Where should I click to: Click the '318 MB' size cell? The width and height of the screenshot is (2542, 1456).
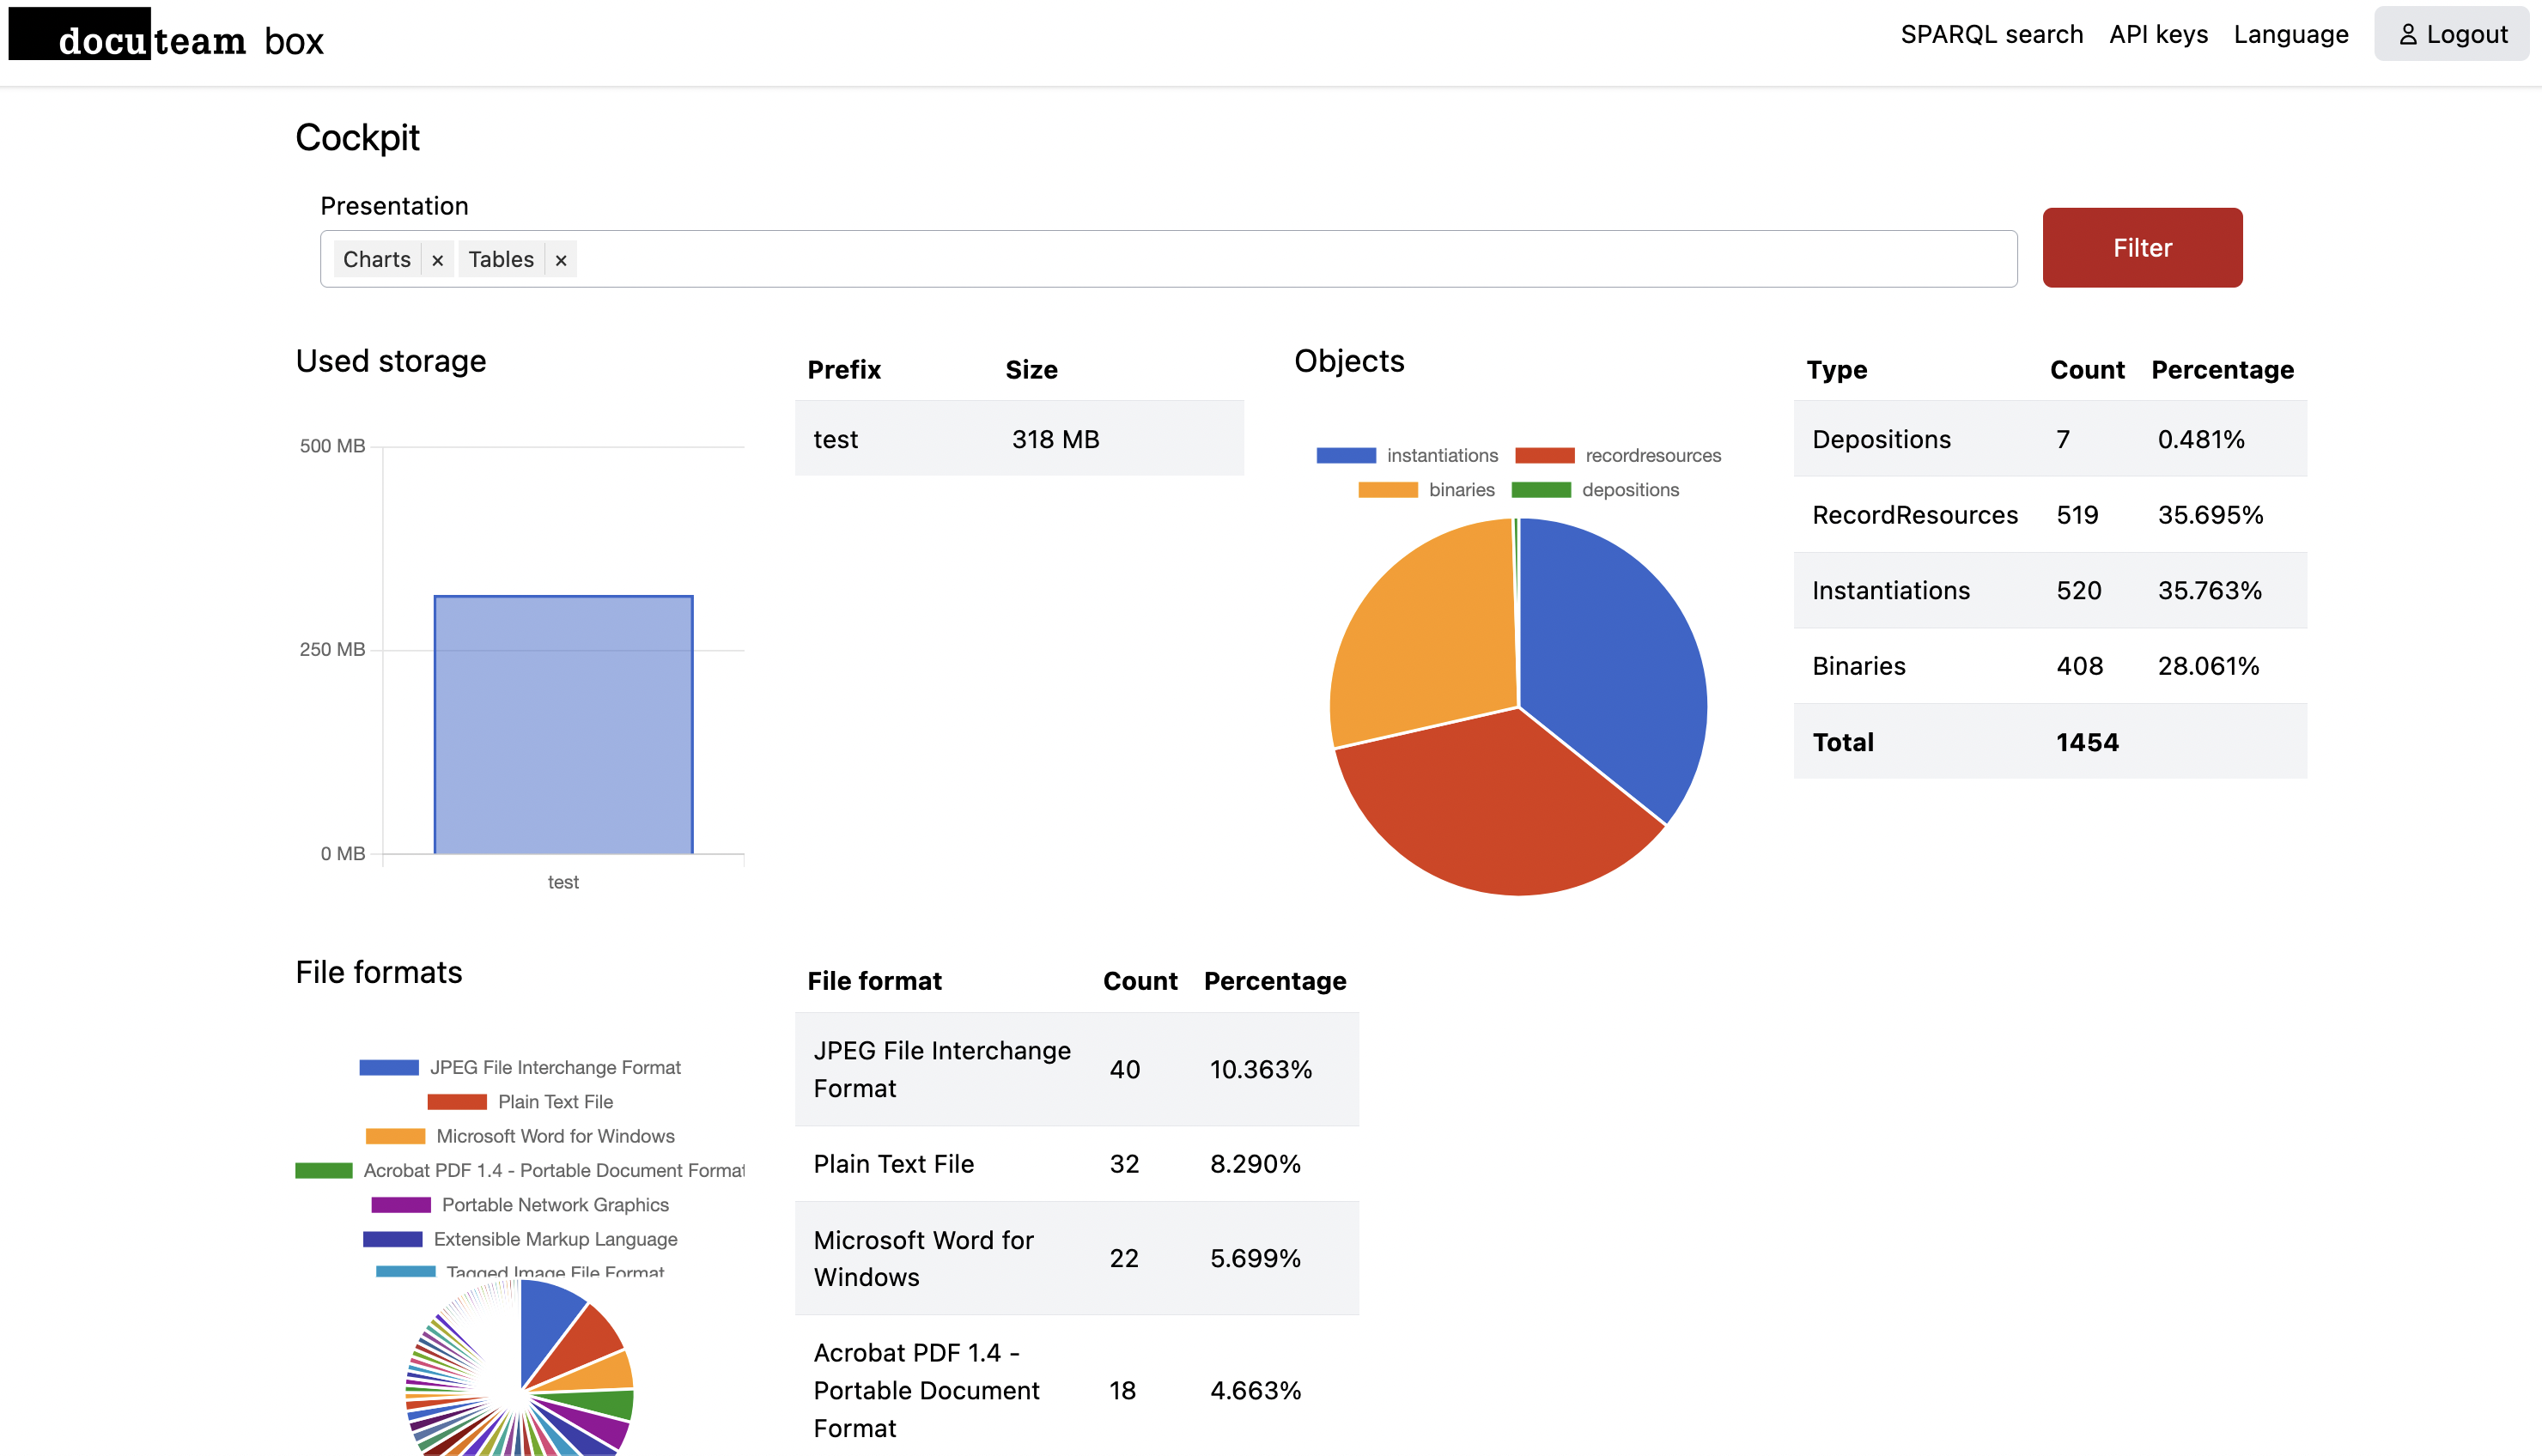click(1055, 440)
